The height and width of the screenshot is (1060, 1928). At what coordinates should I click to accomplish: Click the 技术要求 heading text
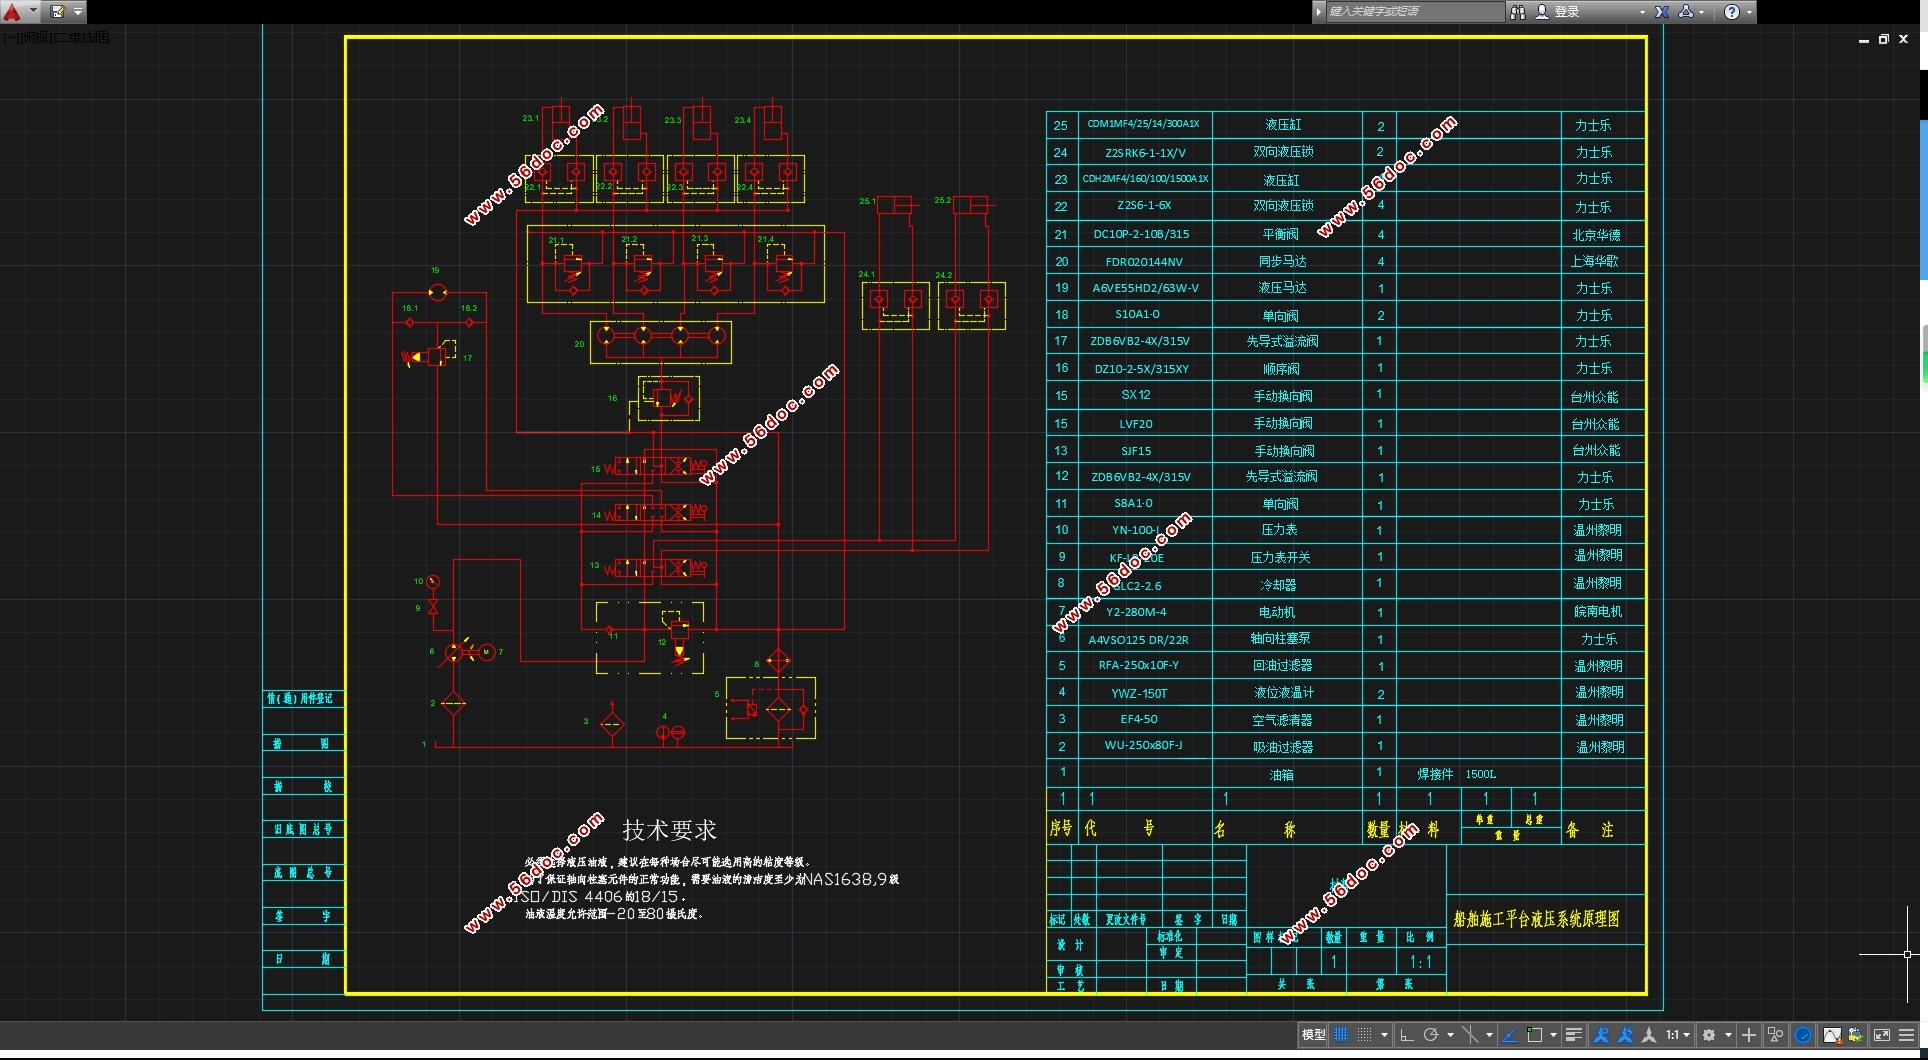(x=669, y=830)
